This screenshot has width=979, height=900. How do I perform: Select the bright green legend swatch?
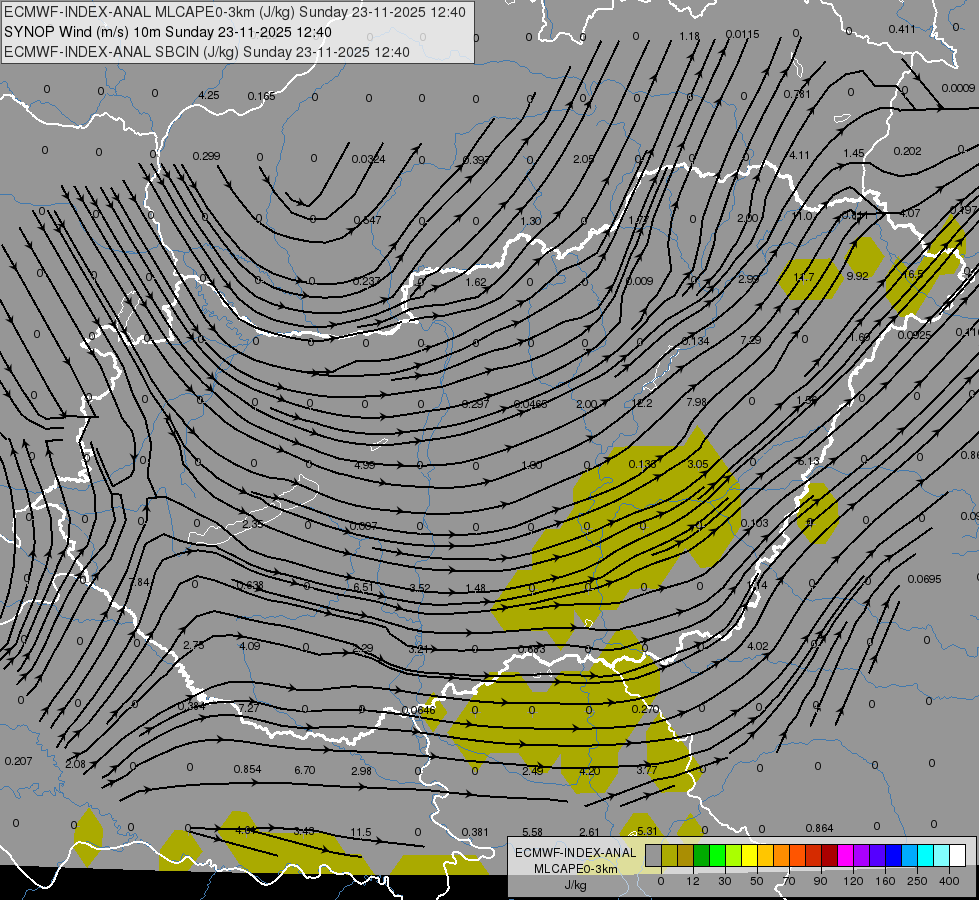pos(718,855)
